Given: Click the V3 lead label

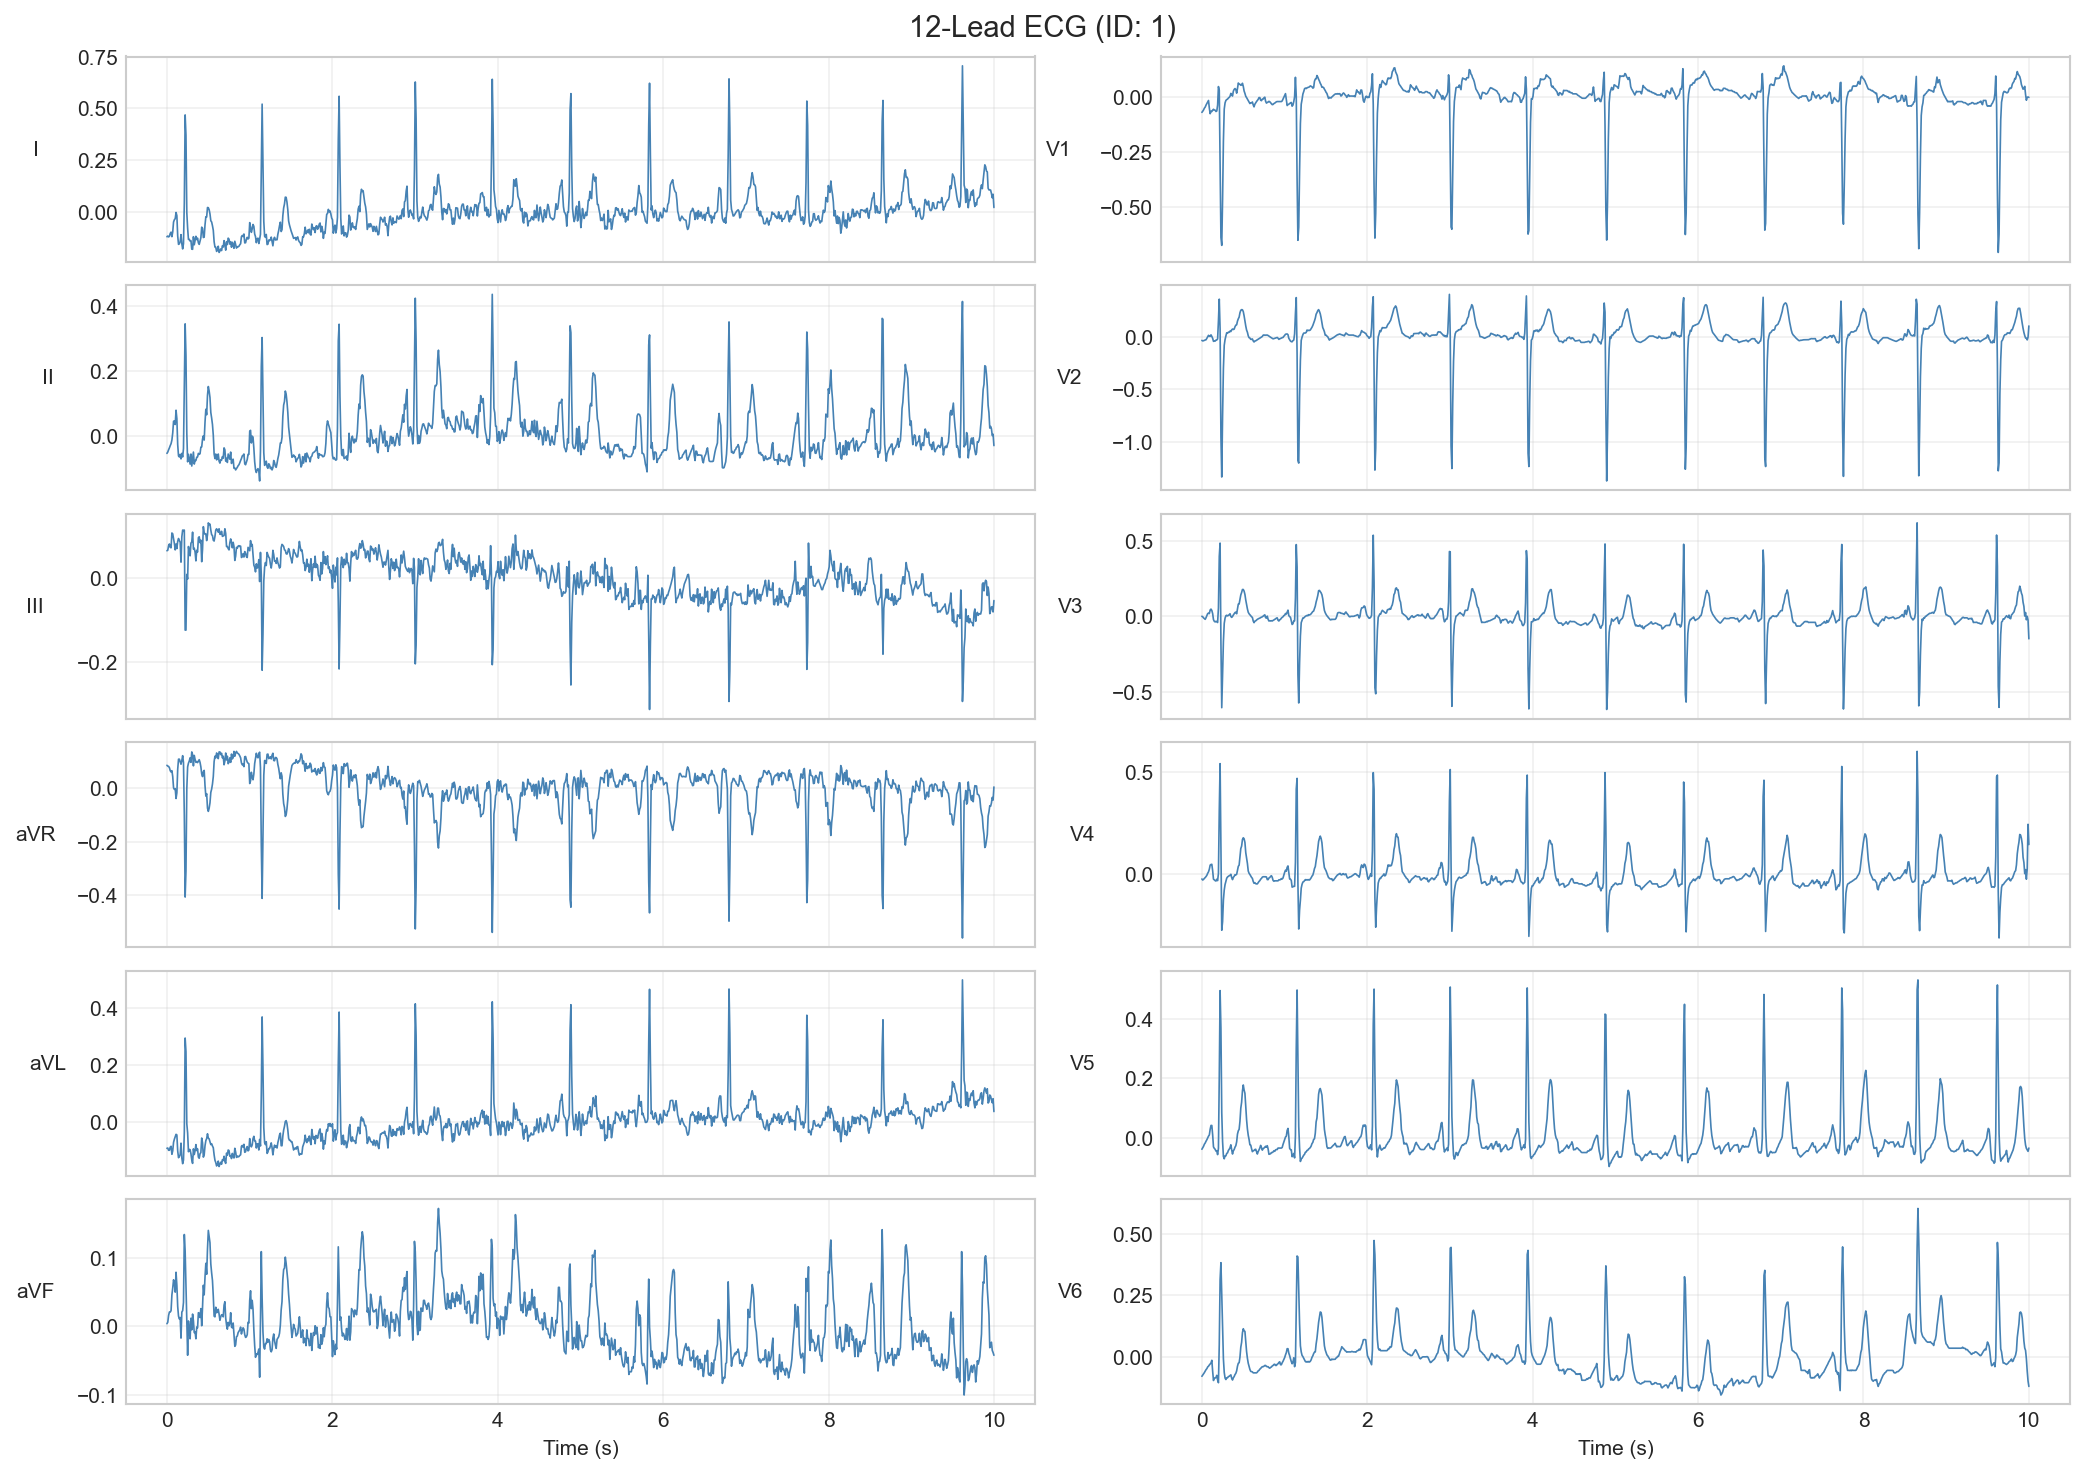Looking at the screenshot, I should click(x=1069, y=607).
